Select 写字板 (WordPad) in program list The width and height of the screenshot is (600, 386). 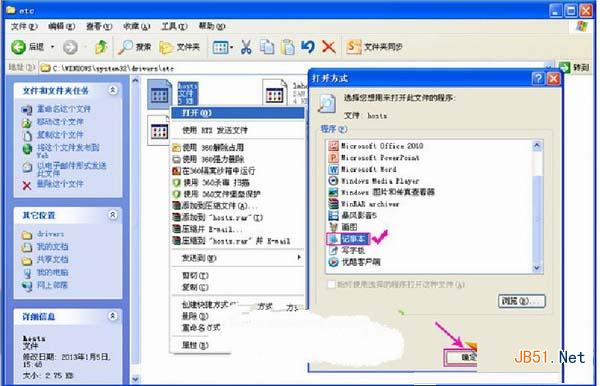click(x=347, y=251)
